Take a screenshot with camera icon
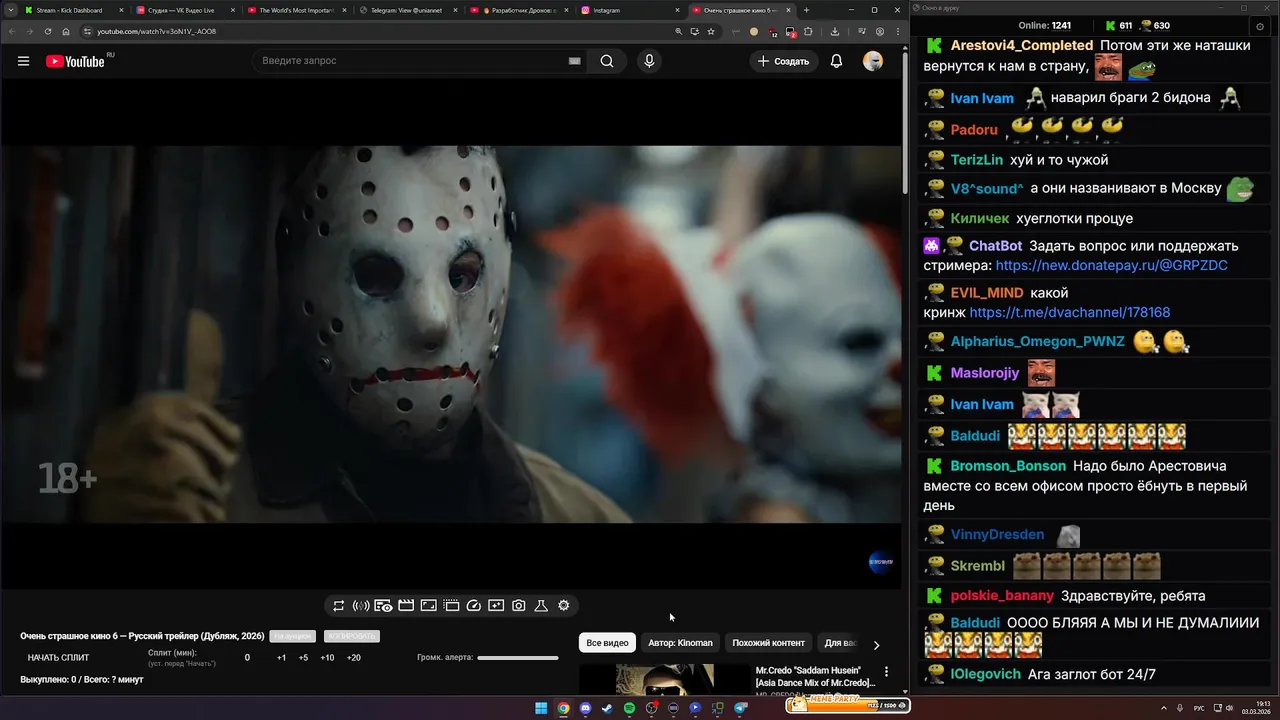The image size is (1280, 720). pos(519,605)
